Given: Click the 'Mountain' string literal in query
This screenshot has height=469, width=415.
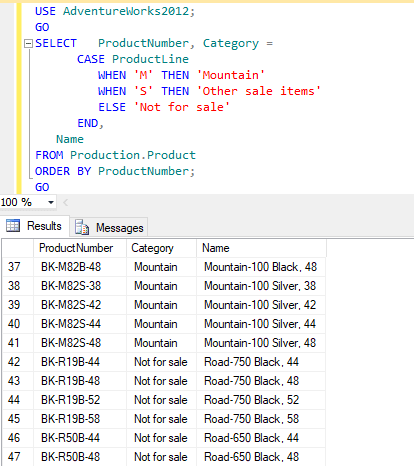Looking at the screenshot, I should pos(231,75).
